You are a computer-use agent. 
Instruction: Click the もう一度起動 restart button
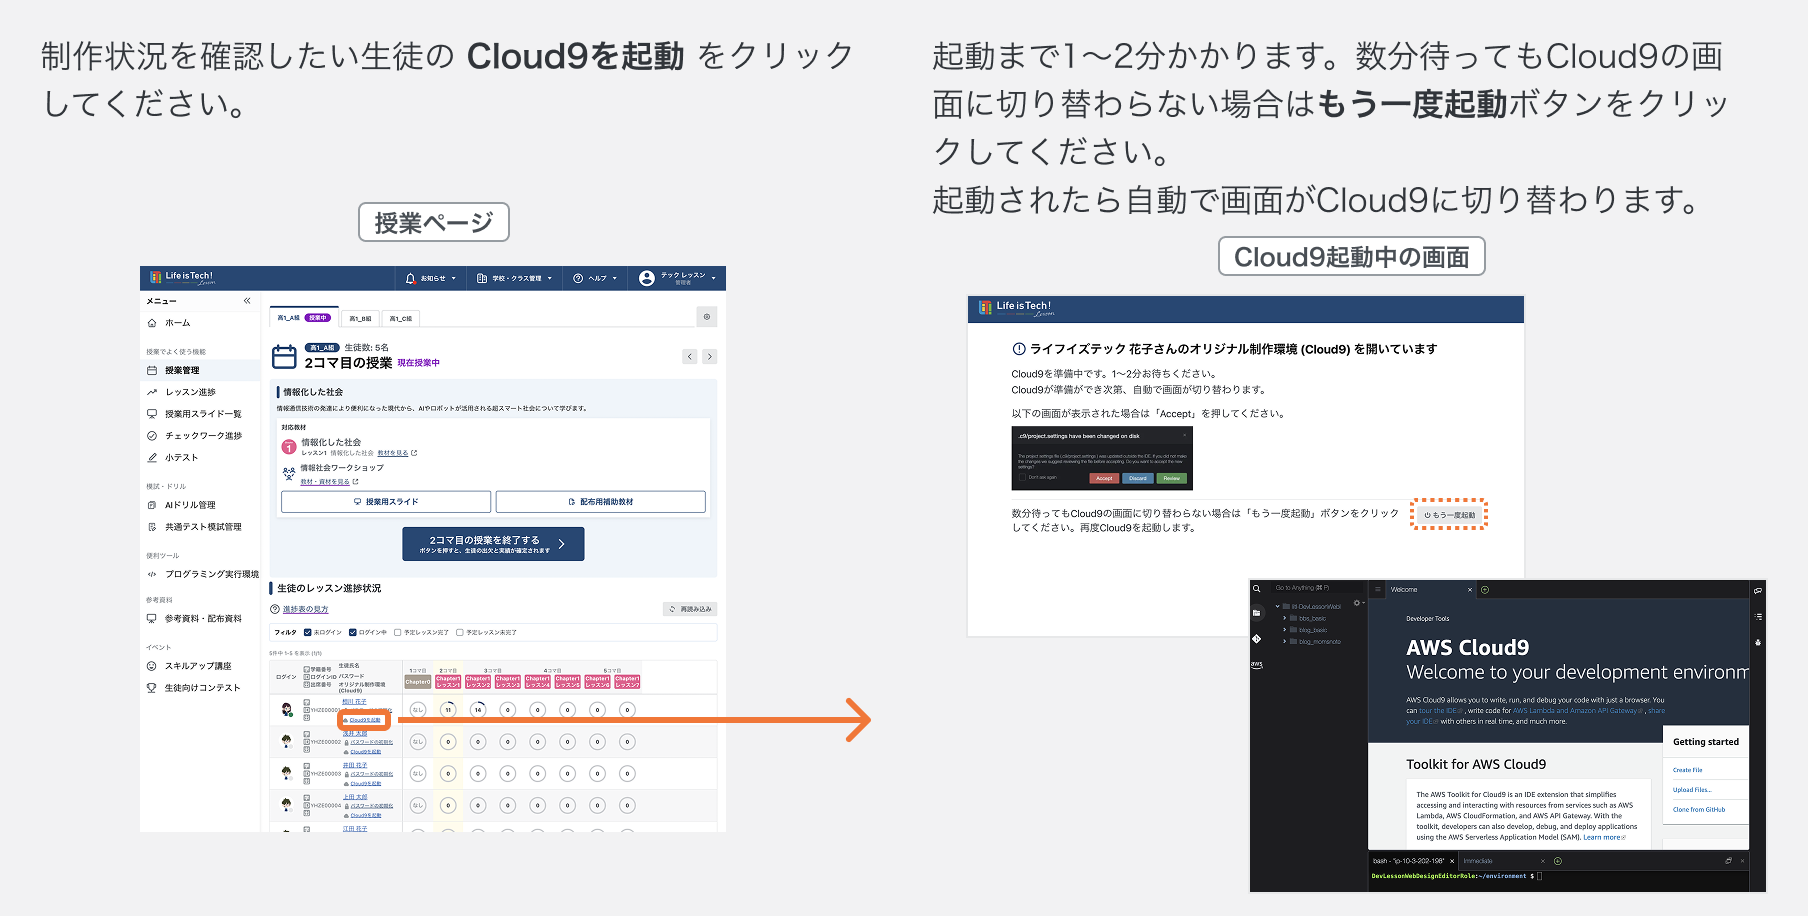[1450, 515]
